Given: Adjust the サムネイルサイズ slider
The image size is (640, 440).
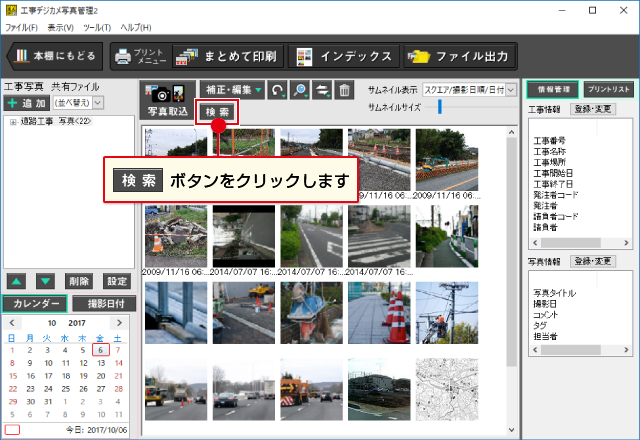Looking at the screenshot, I should 440,107.
